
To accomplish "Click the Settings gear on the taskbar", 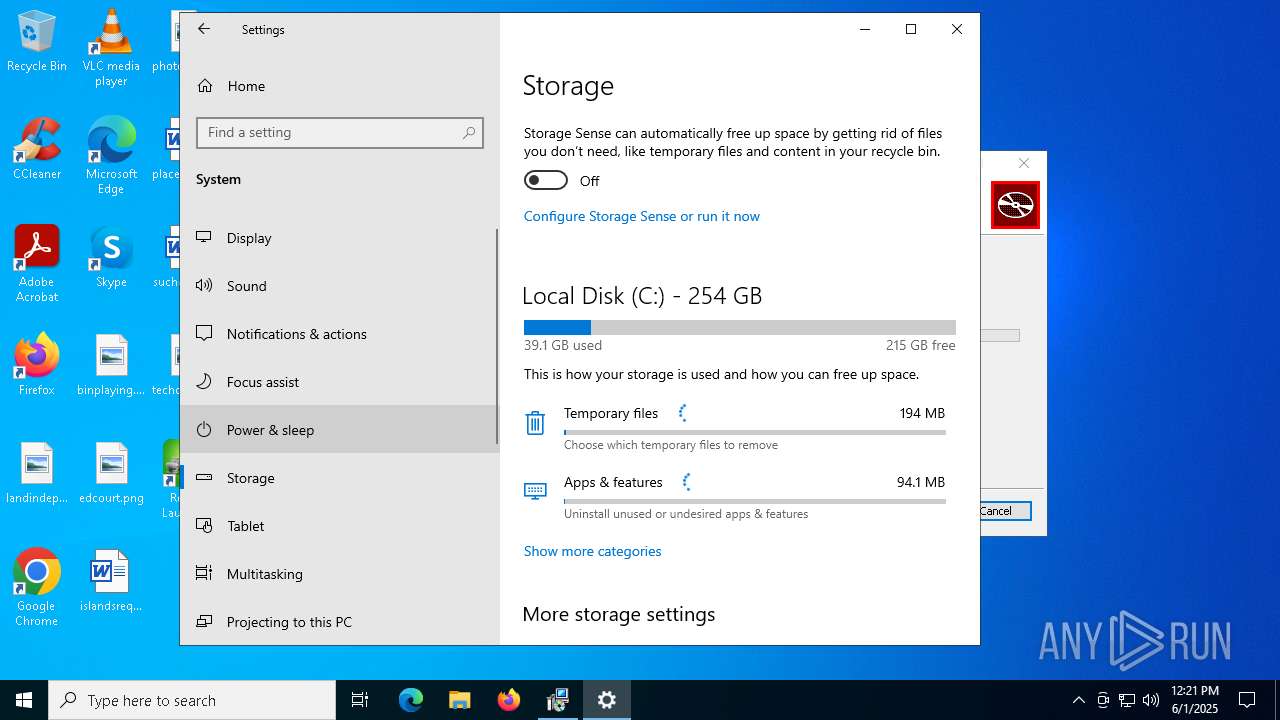I will point(607,700).
